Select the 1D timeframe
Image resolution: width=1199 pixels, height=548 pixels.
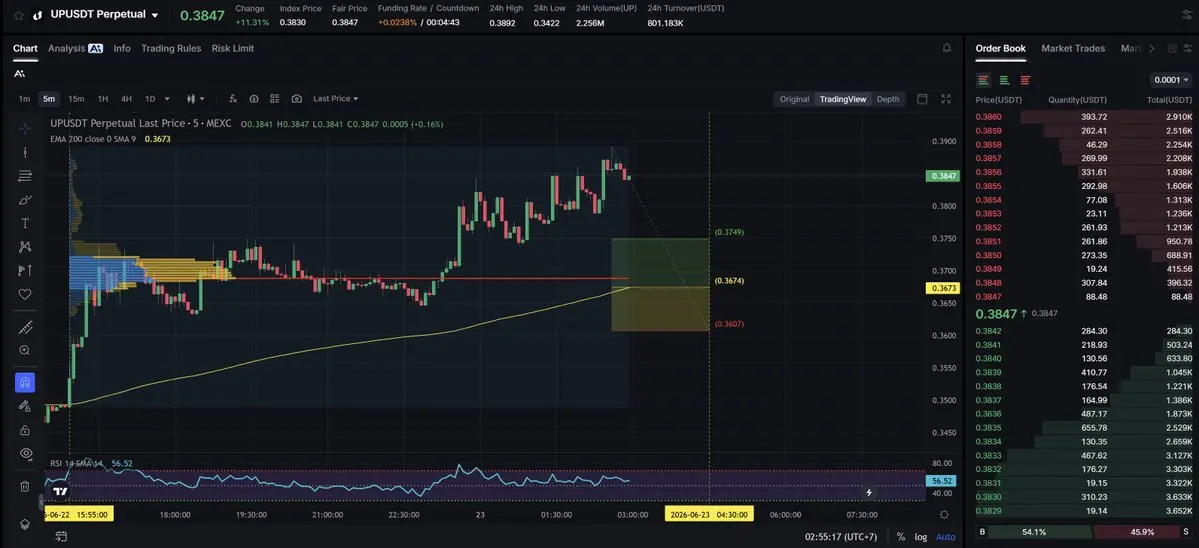[150, 99]
